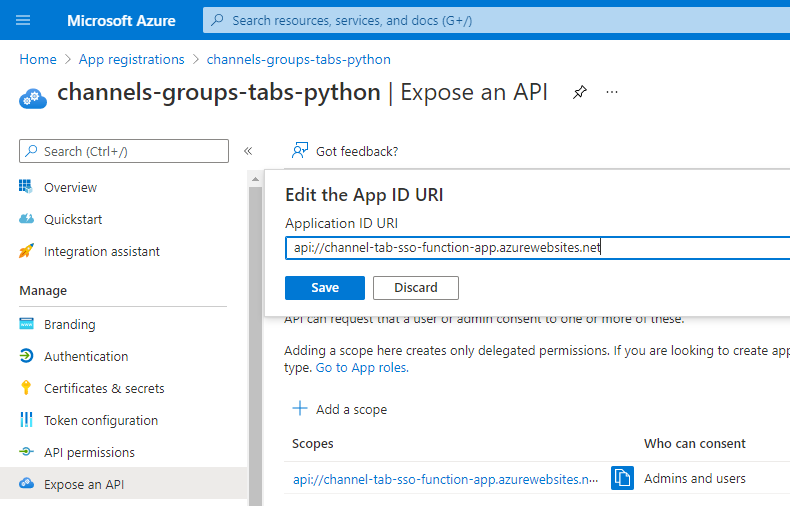The width and height of the screenshot is (790, 506).
Task: Click the API permissions icon
Action: [26, 452]
